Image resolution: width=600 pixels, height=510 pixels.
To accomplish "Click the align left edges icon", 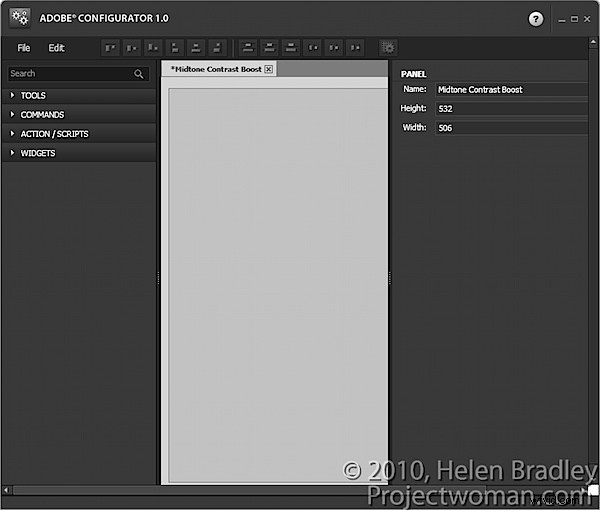I will point(174,48).
